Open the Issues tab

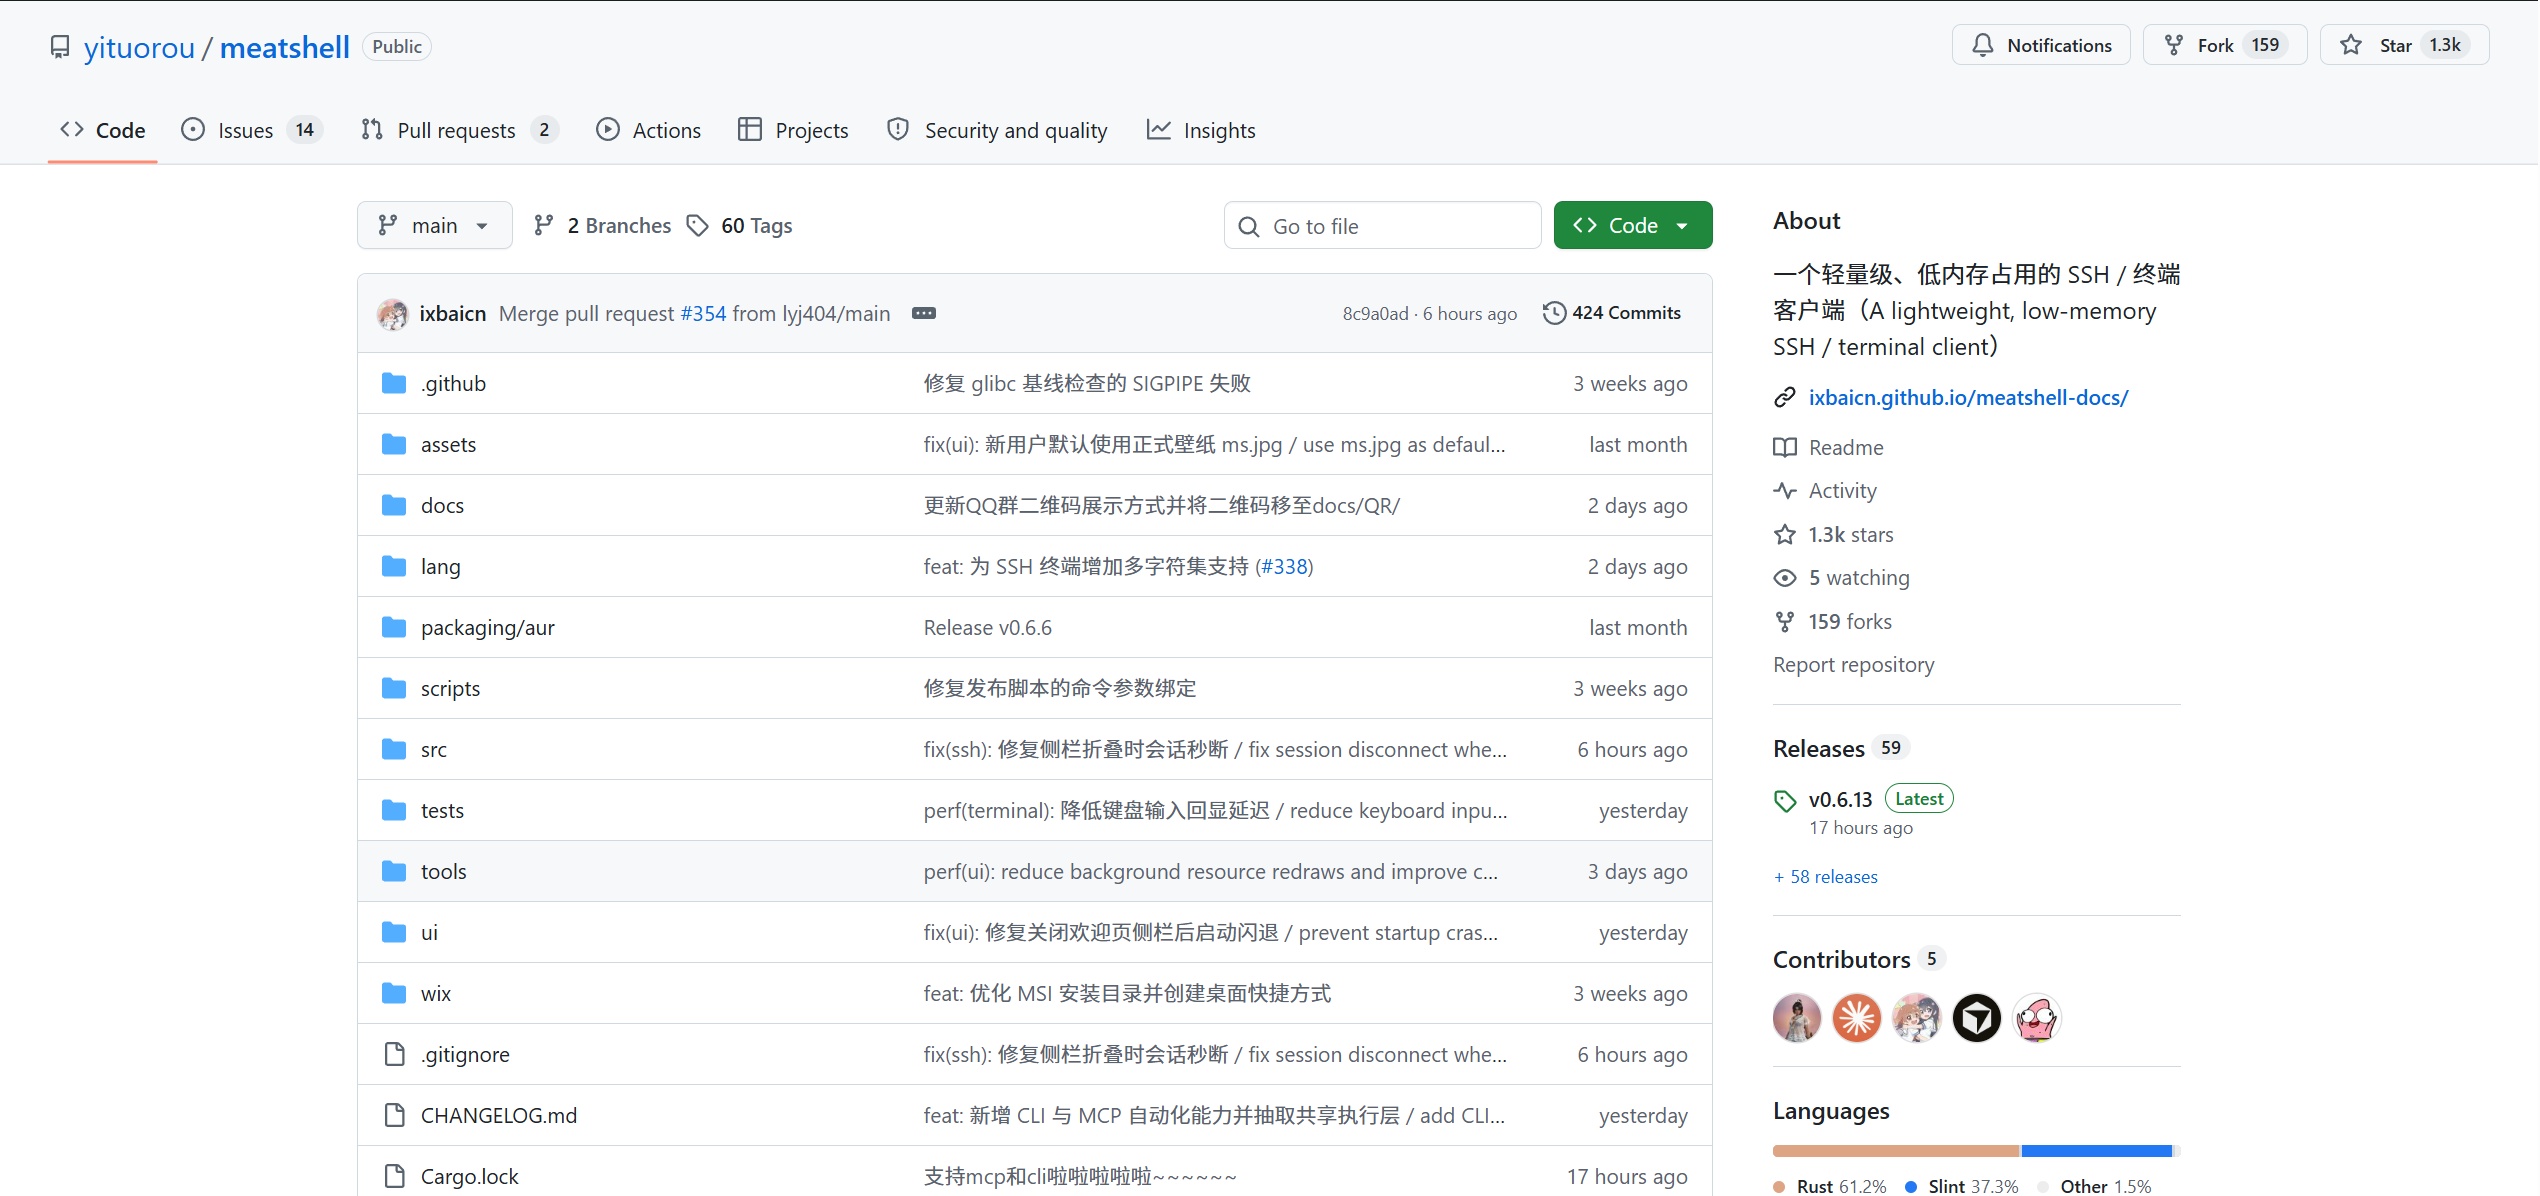pos(251,130)
